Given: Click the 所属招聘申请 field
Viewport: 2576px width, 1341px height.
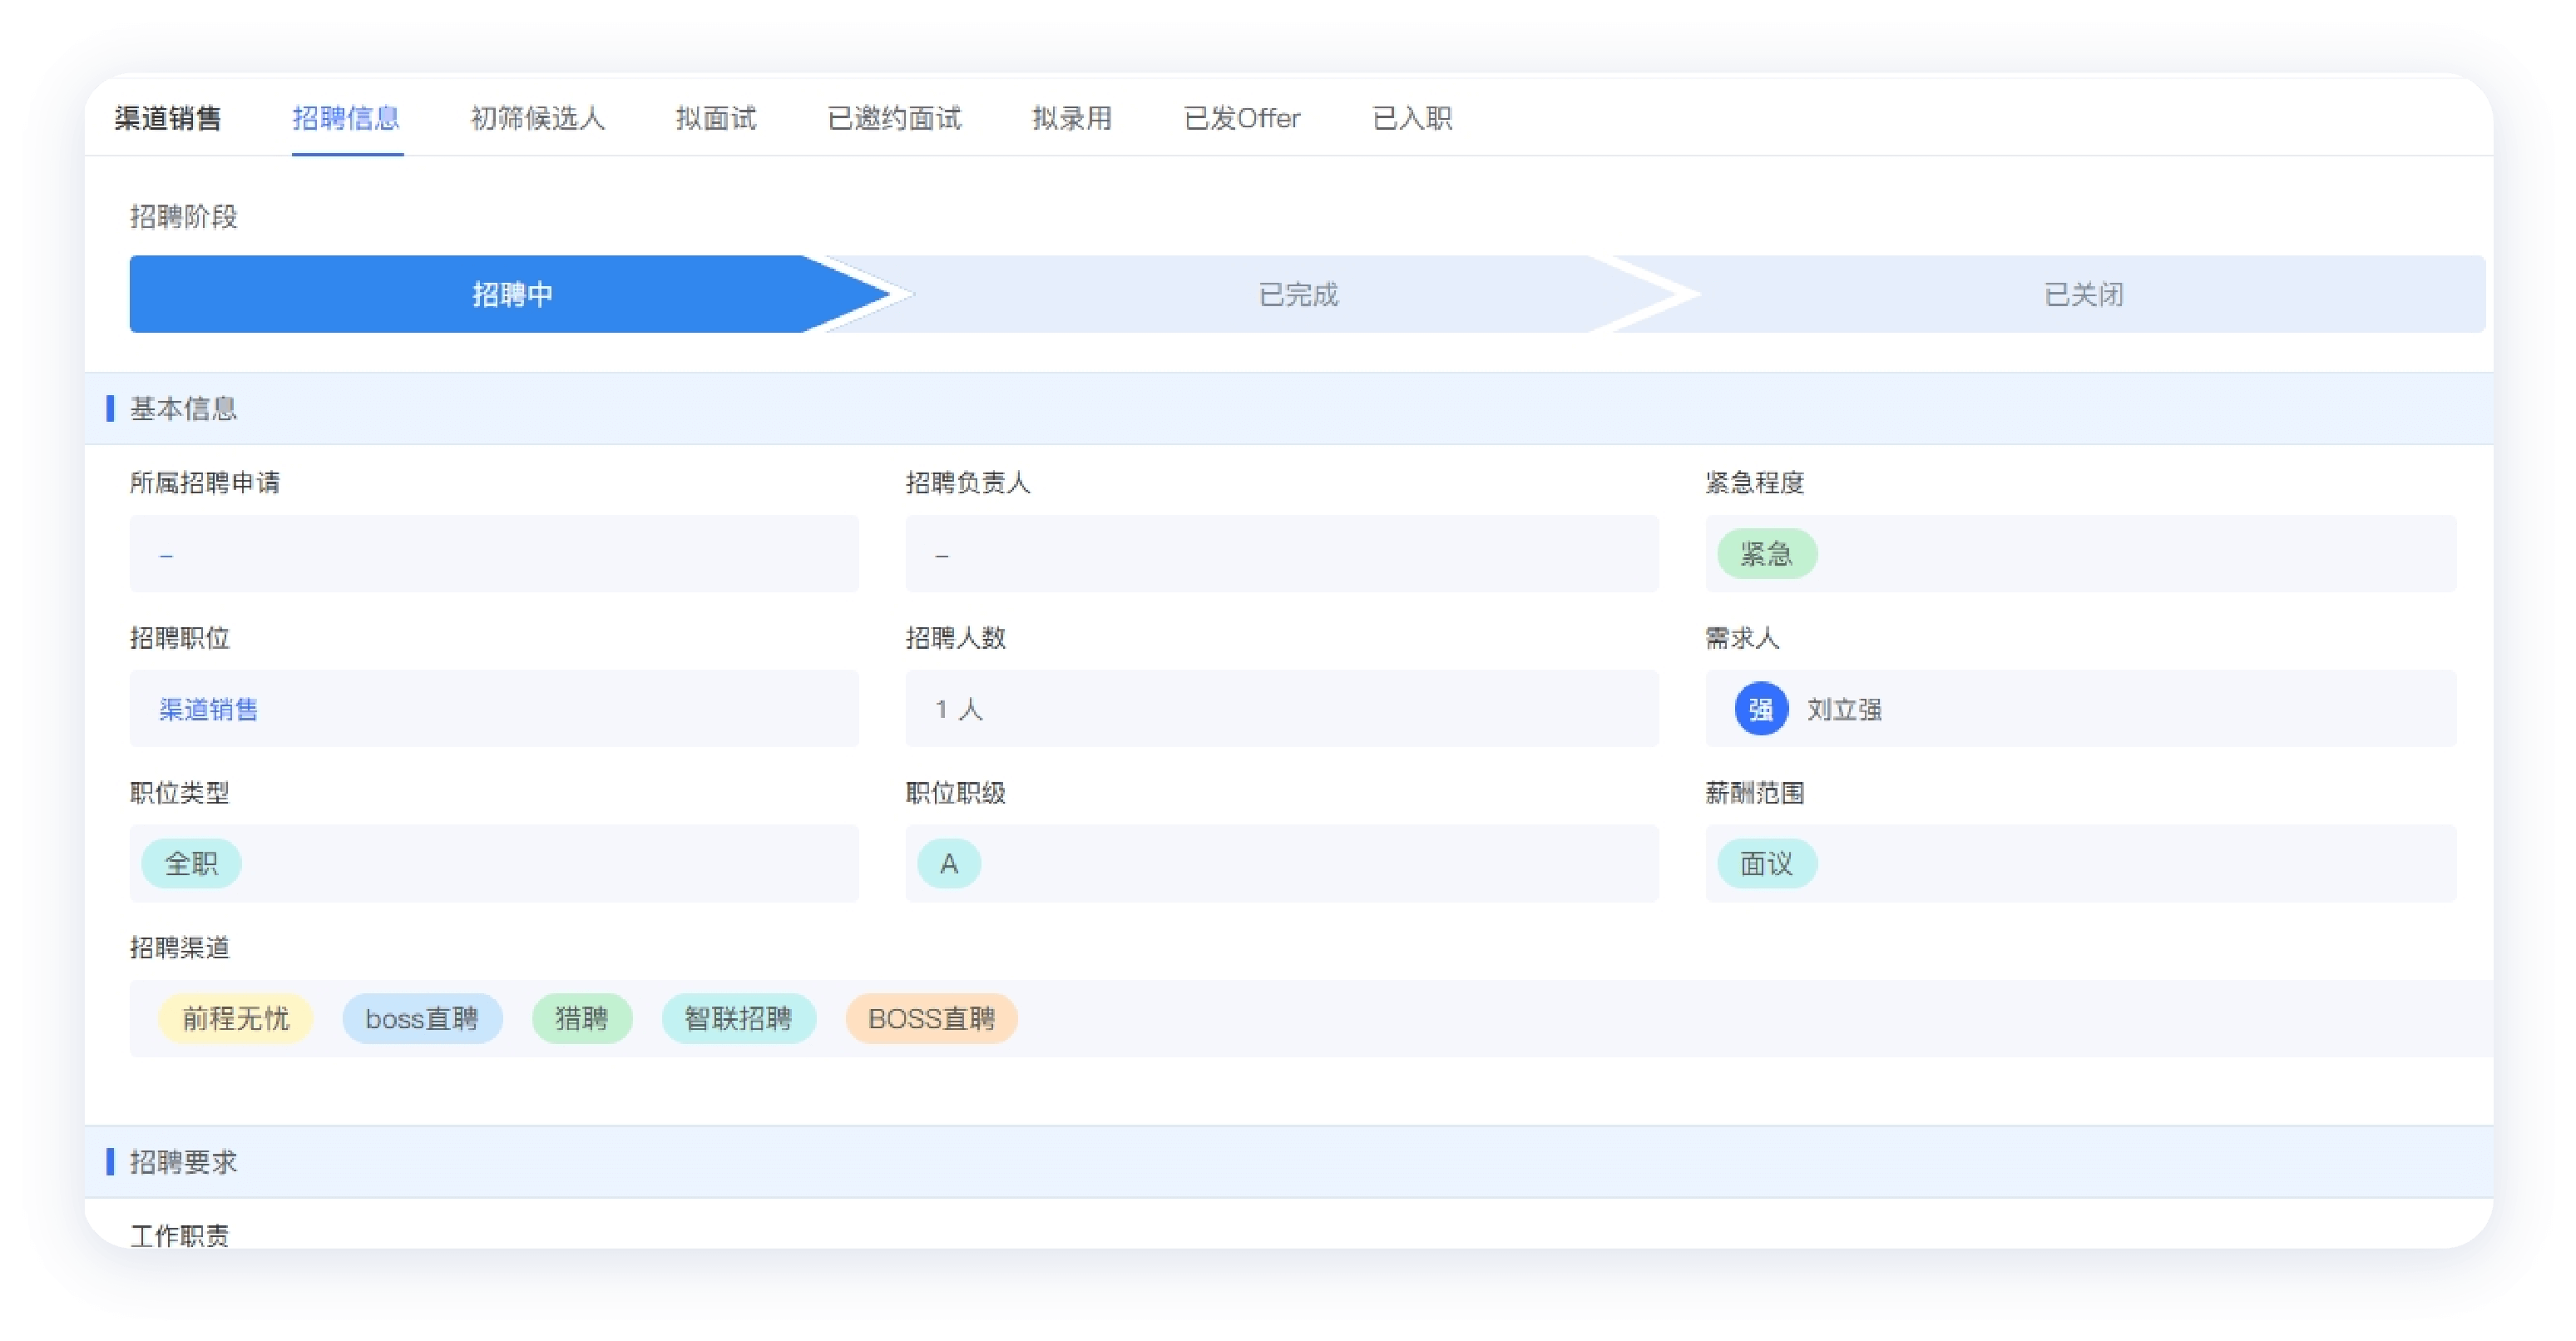Looking at the screenshot, I should pos(494,554).
